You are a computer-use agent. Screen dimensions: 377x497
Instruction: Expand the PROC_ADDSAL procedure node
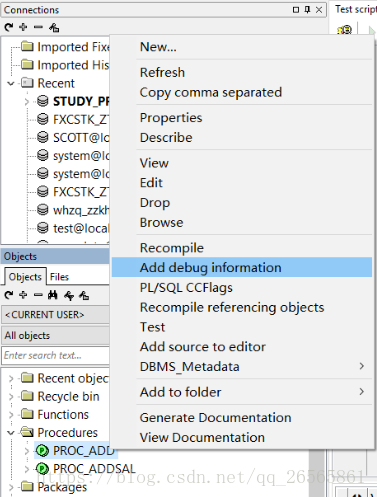click(27, 469)
